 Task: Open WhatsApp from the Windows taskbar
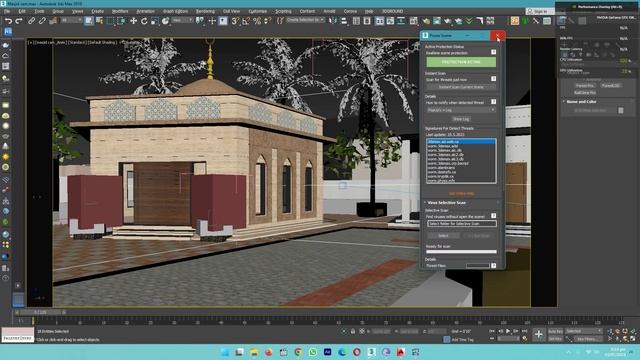[313, 352]
